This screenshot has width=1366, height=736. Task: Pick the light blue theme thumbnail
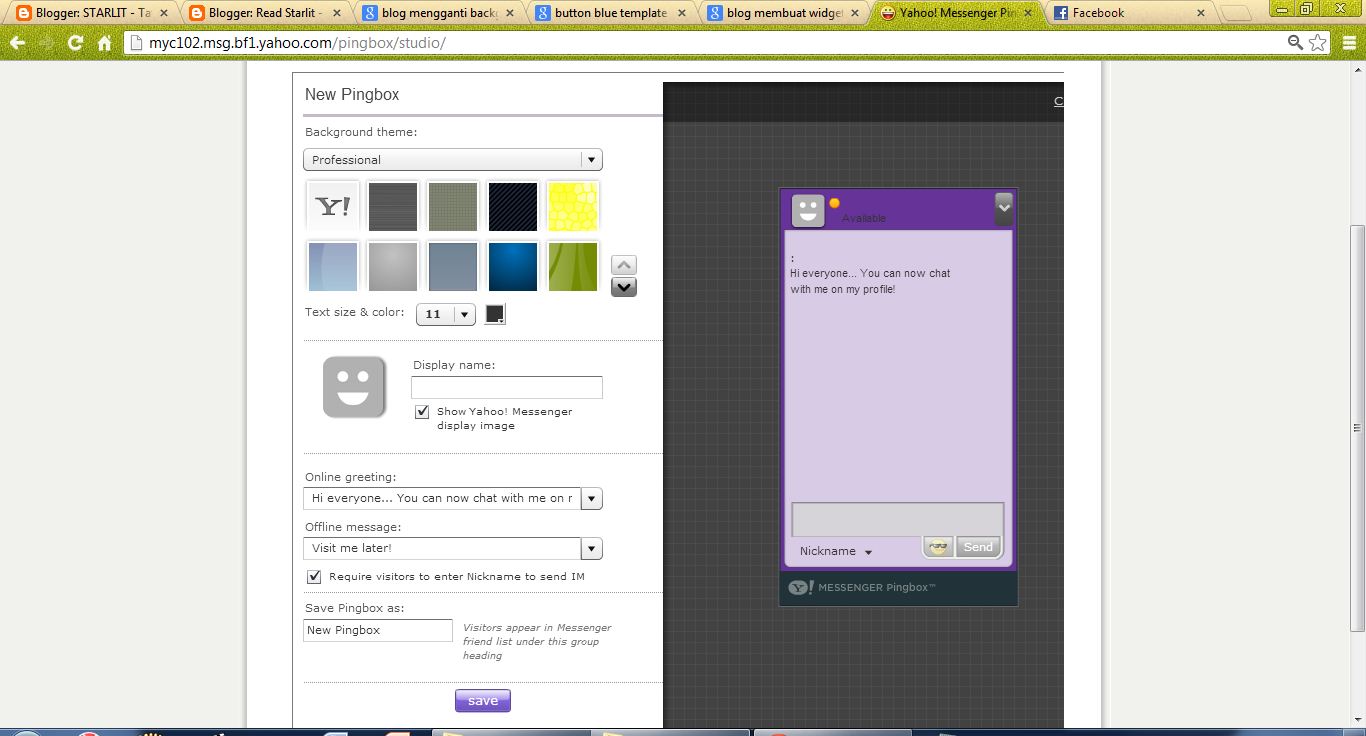333,266
